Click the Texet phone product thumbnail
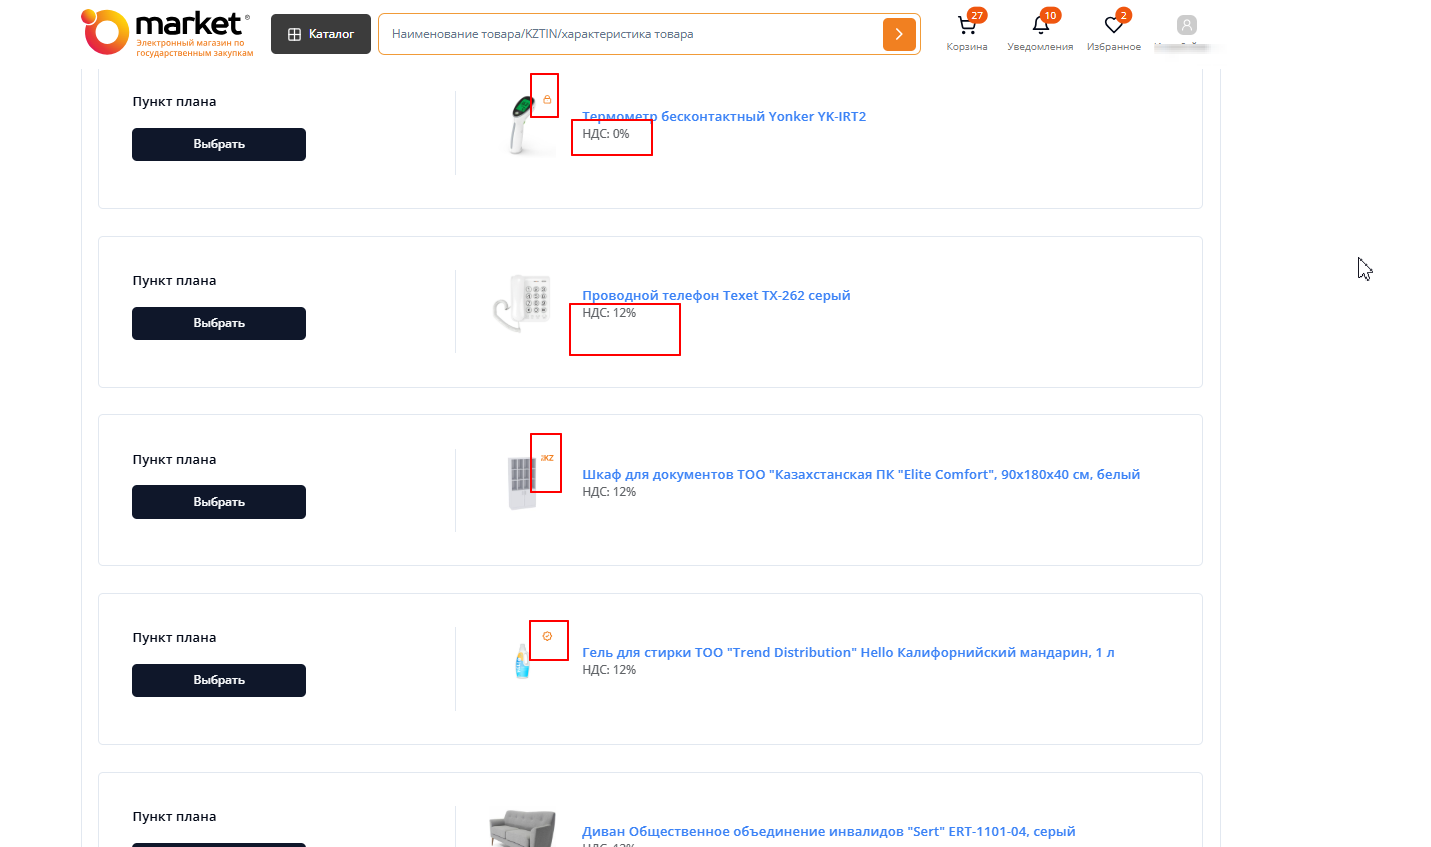 522,302
